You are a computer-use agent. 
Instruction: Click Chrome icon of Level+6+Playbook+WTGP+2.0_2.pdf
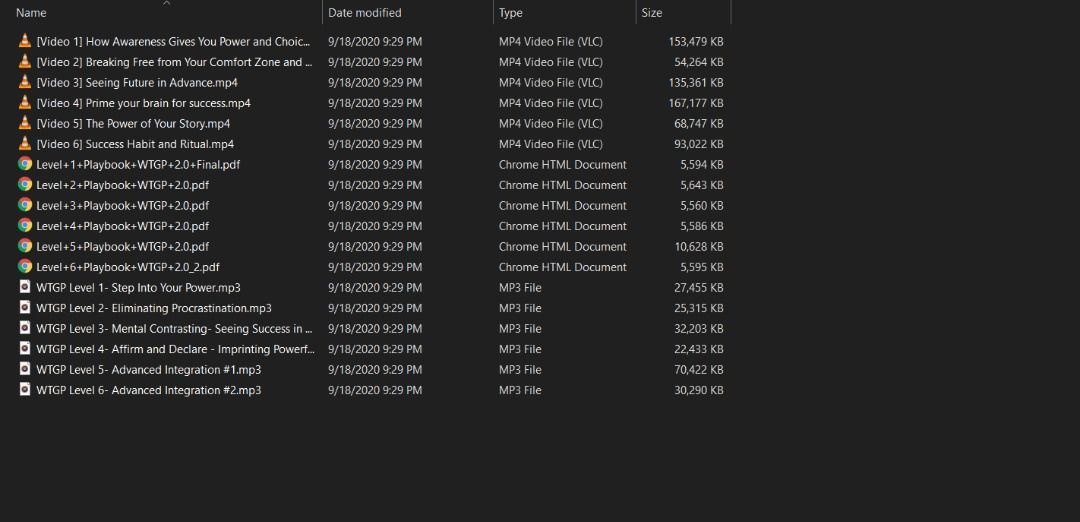25,267
